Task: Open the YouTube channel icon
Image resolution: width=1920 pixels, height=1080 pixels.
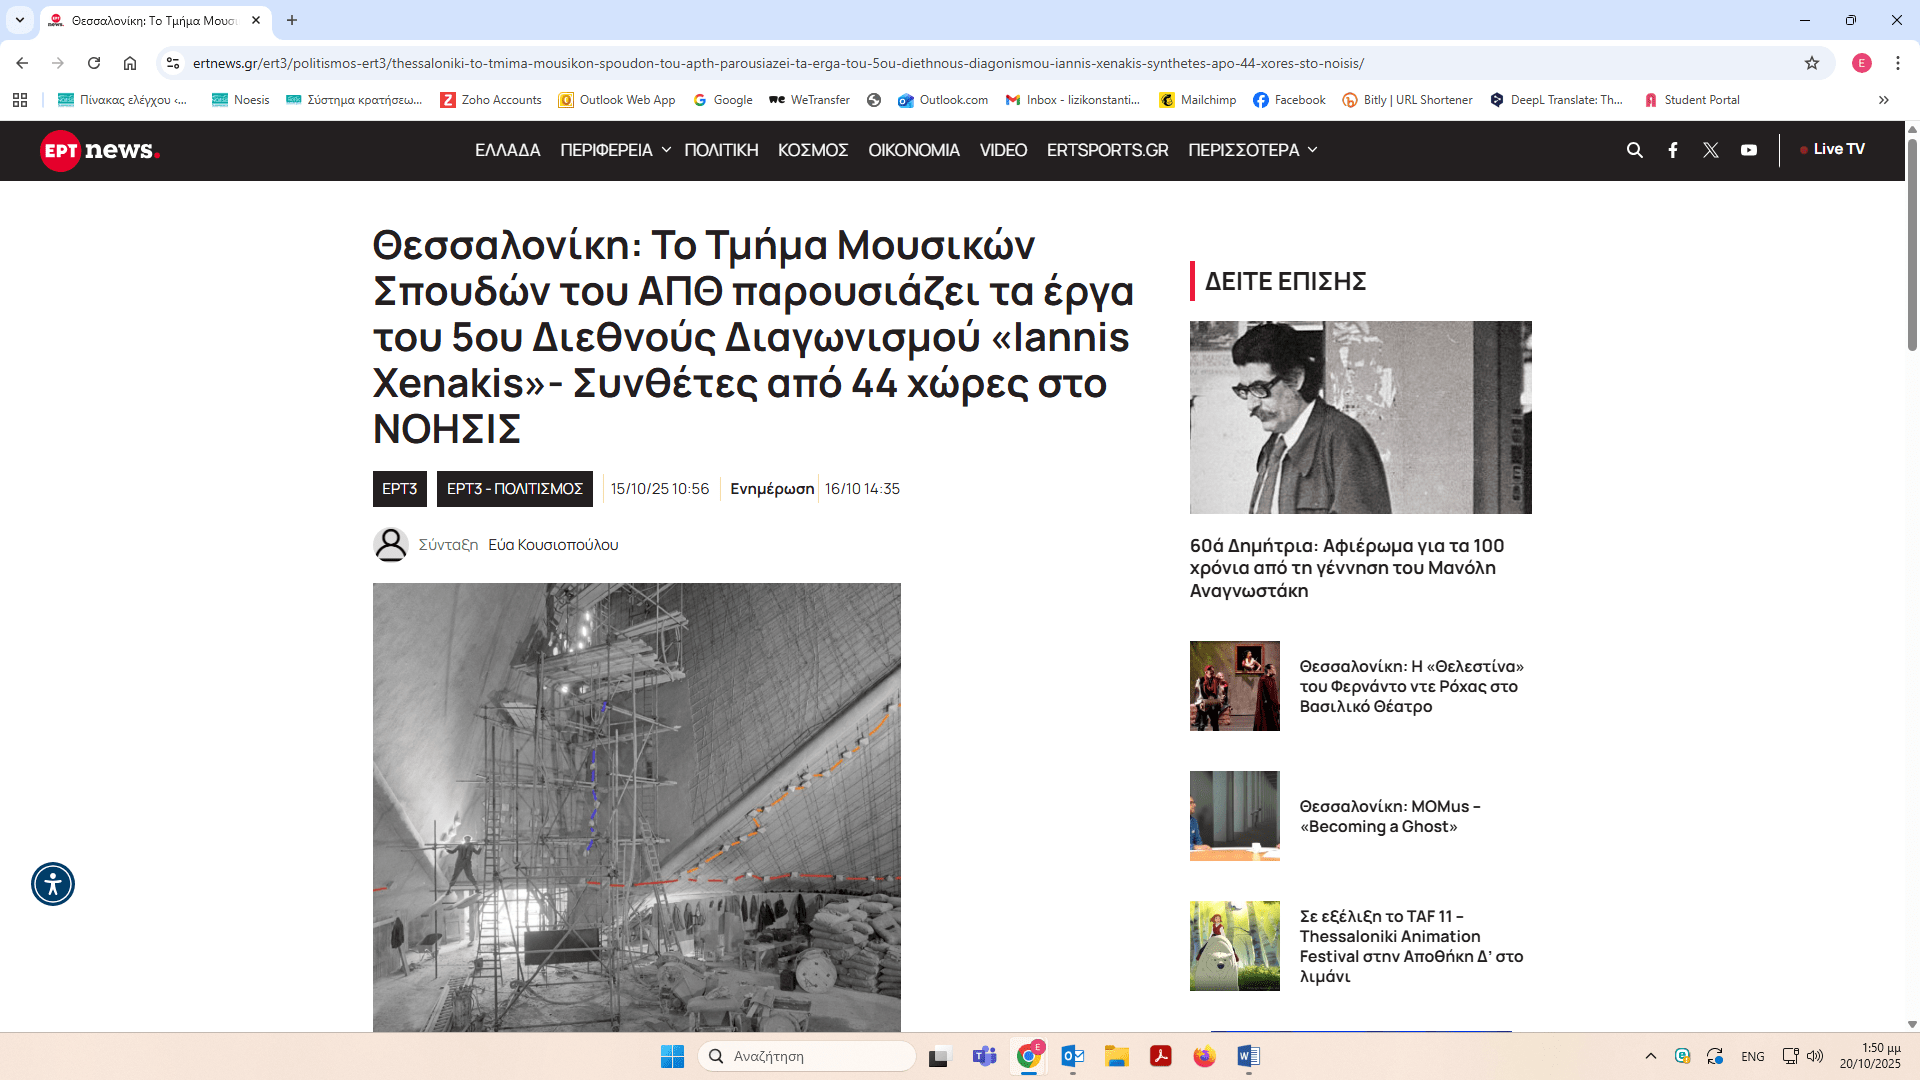Action: [x=1749, y=150]
